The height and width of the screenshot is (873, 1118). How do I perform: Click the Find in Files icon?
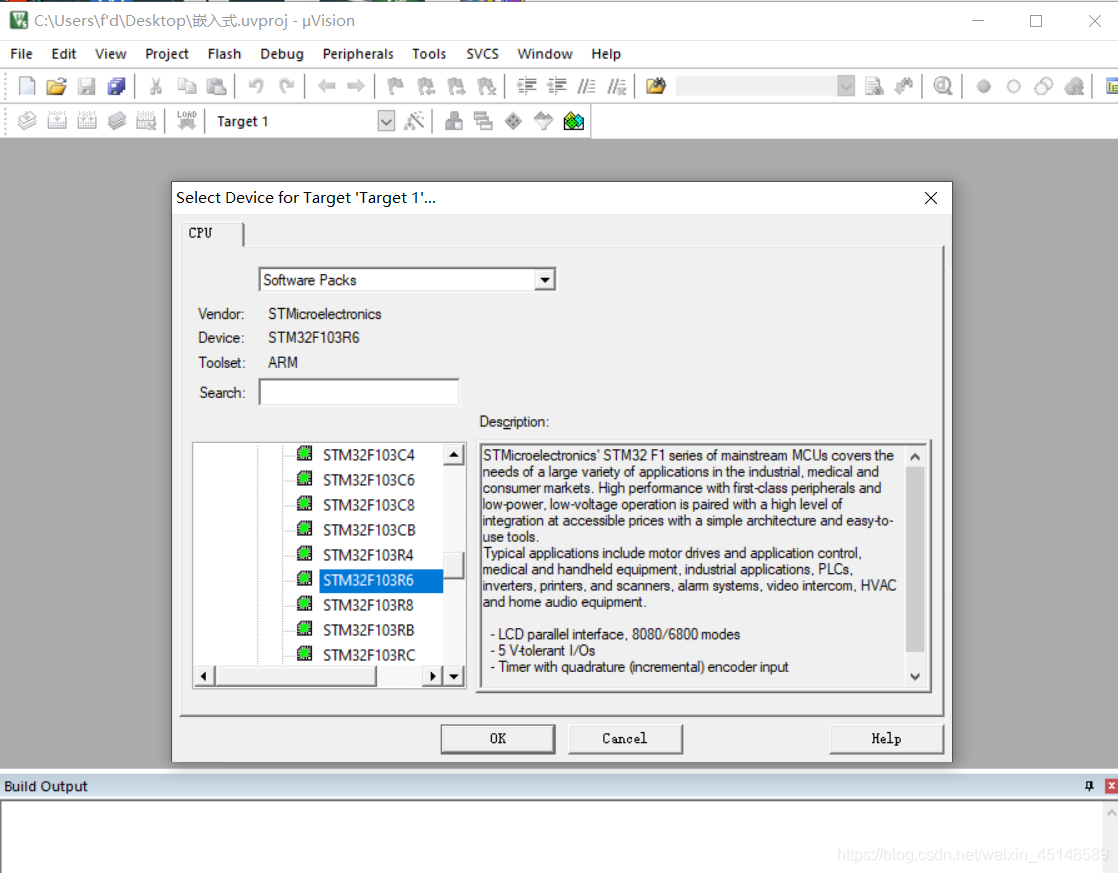click(x=655, y=86)
